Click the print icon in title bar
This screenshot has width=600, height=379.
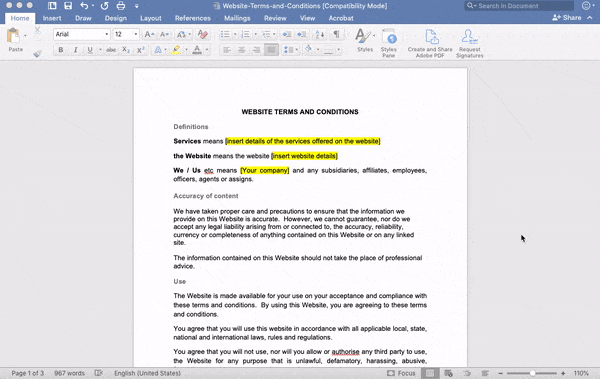click(x=121, y=6)
